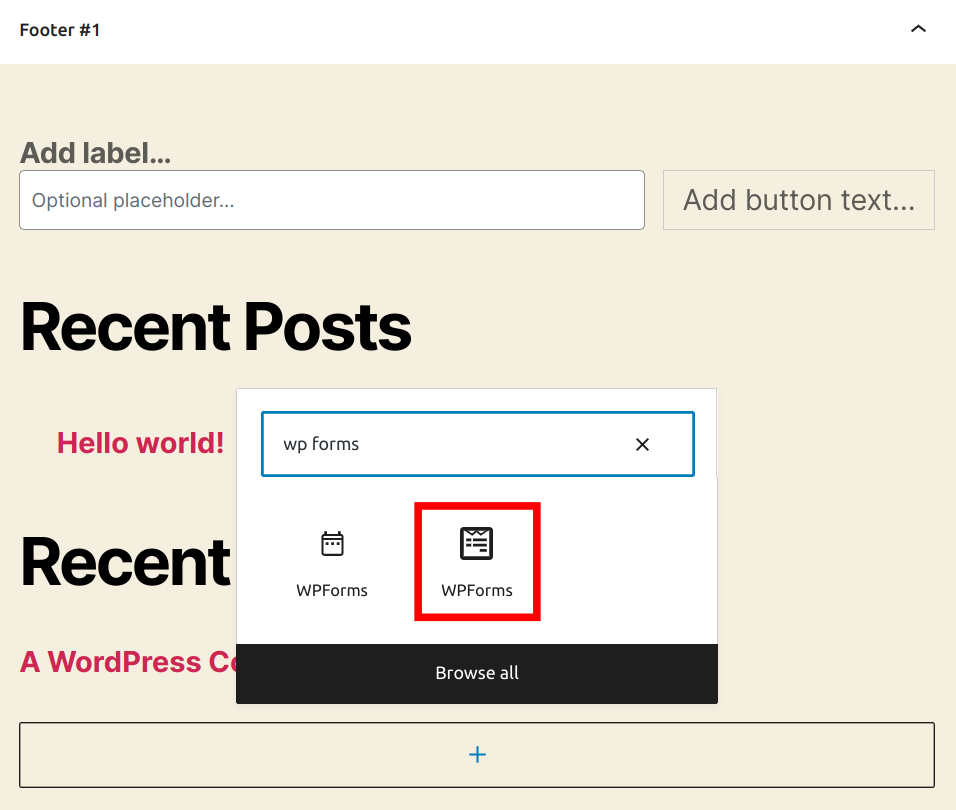The image size is (956, 810).
Task: Select the 'Recent Posts' heading
Action: click(216, 327)
